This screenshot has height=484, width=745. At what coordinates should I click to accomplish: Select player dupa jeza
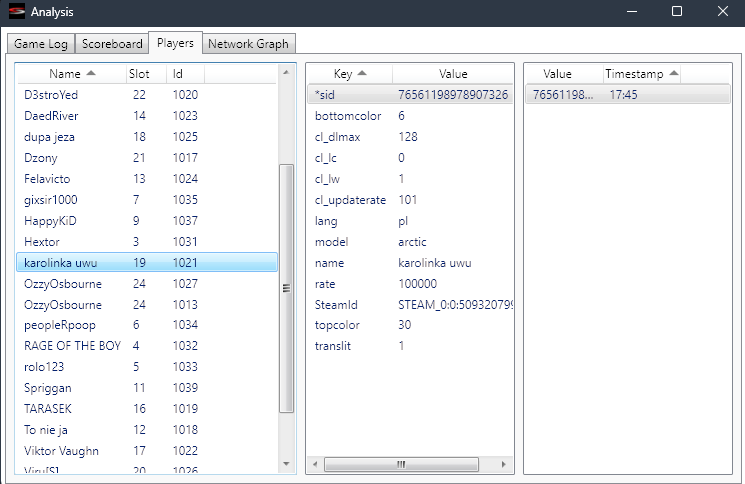(x=147, y=137)
